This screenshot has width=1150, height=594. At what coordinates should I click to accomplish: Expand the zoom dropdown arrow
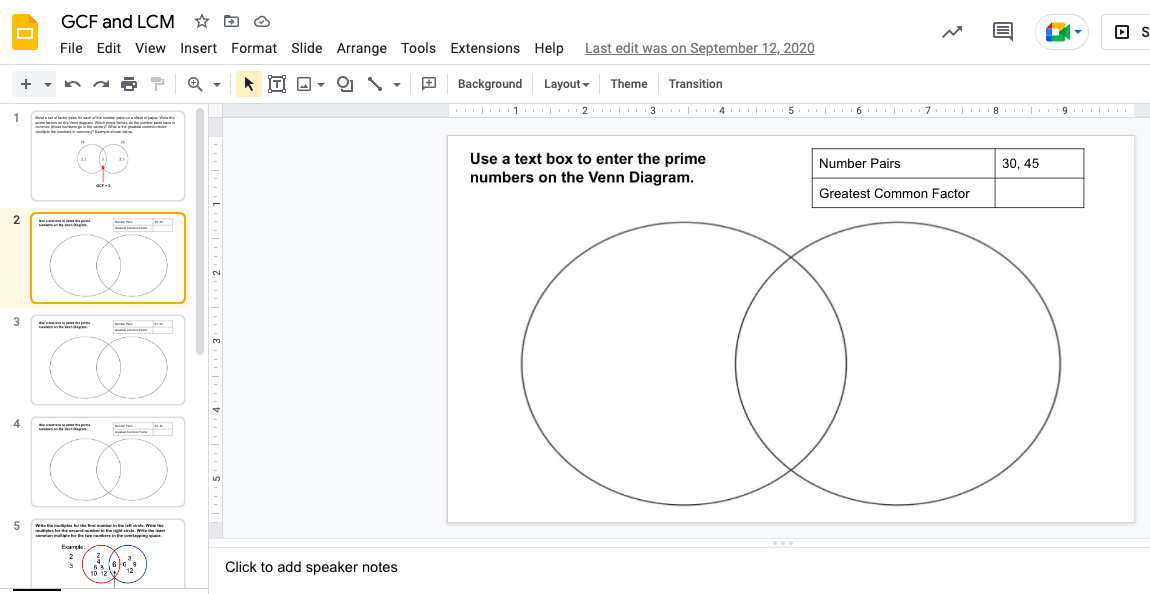coord(216,84)
